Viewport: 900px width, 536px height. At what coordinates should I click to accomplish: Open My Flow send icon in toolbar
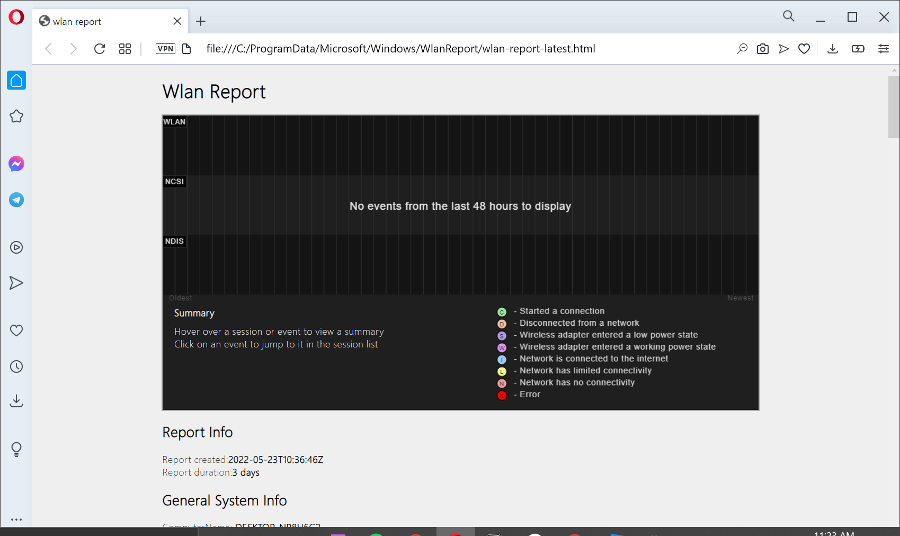783,49
